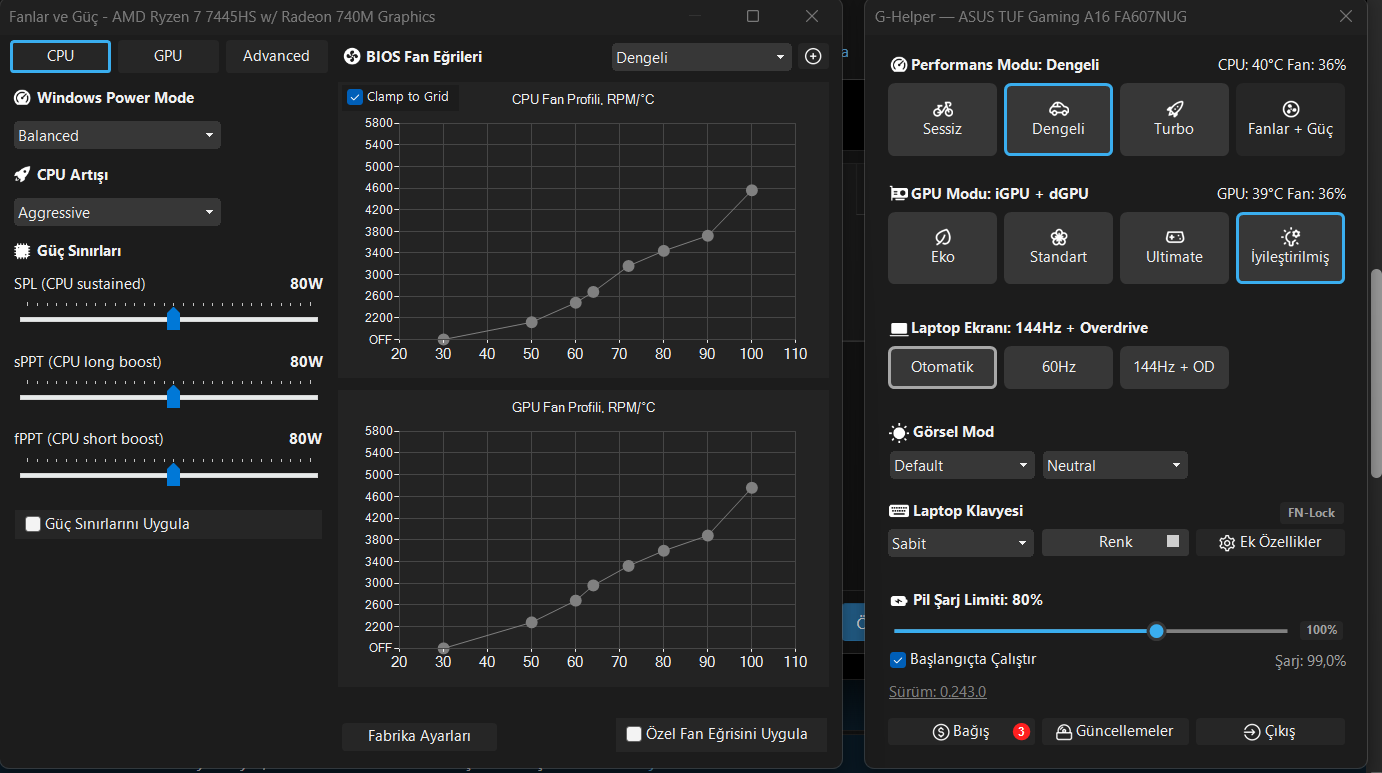Open Fanlar + Güç settings

(x=1290, y=119)
